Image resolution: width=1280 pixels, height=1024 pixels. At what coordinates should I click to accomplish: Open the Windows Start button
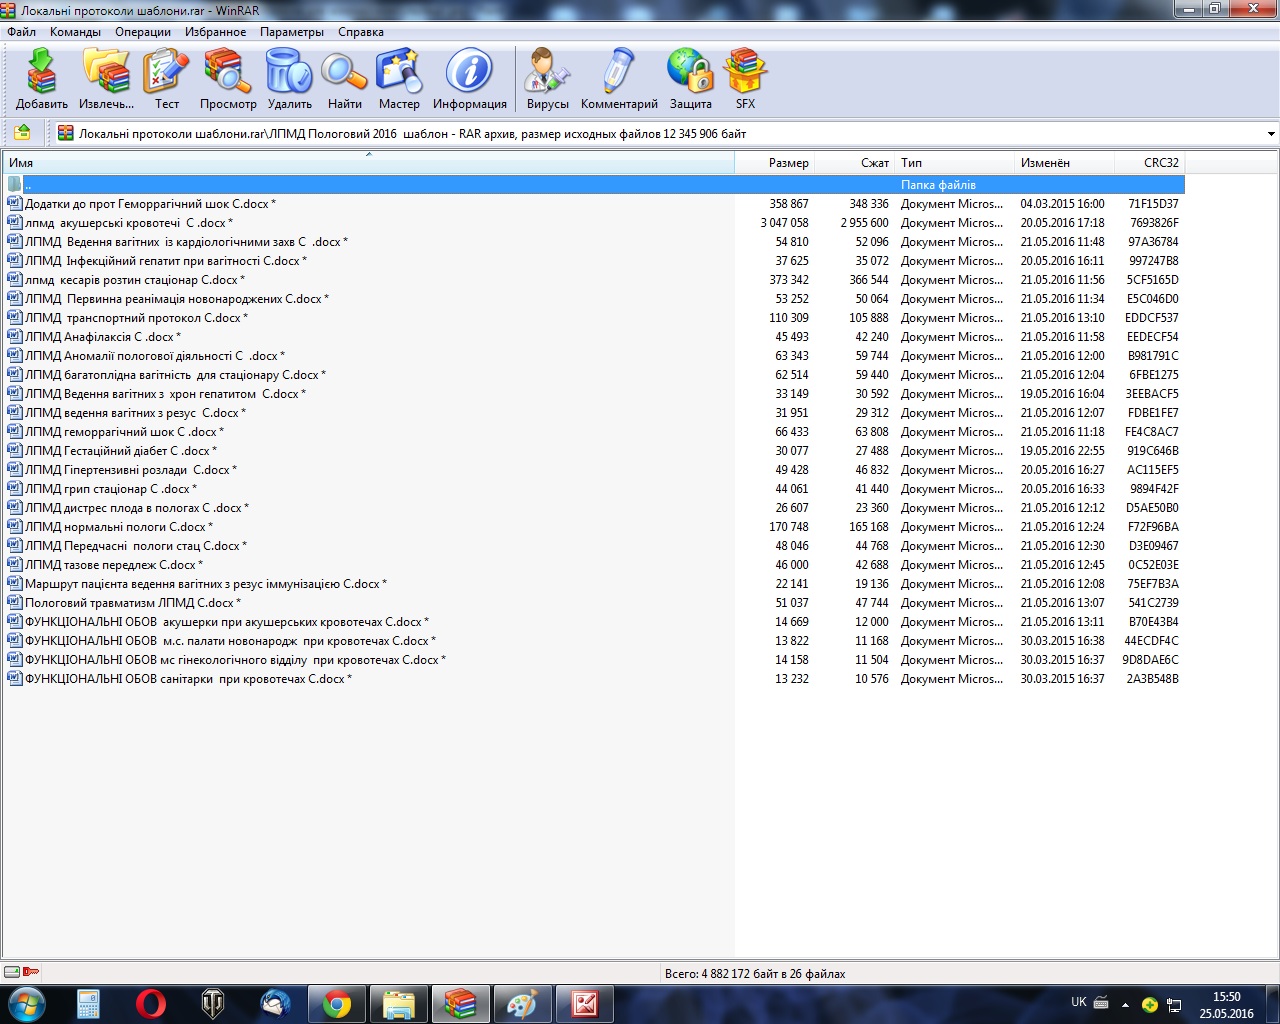(x=27, y=1004)
